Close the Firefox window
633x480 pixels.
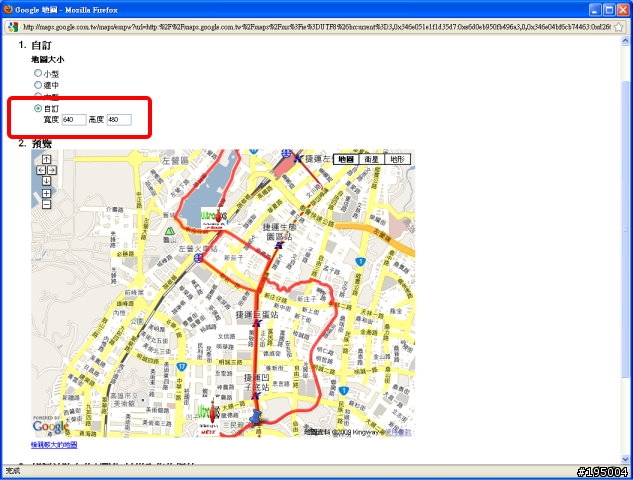623,10
